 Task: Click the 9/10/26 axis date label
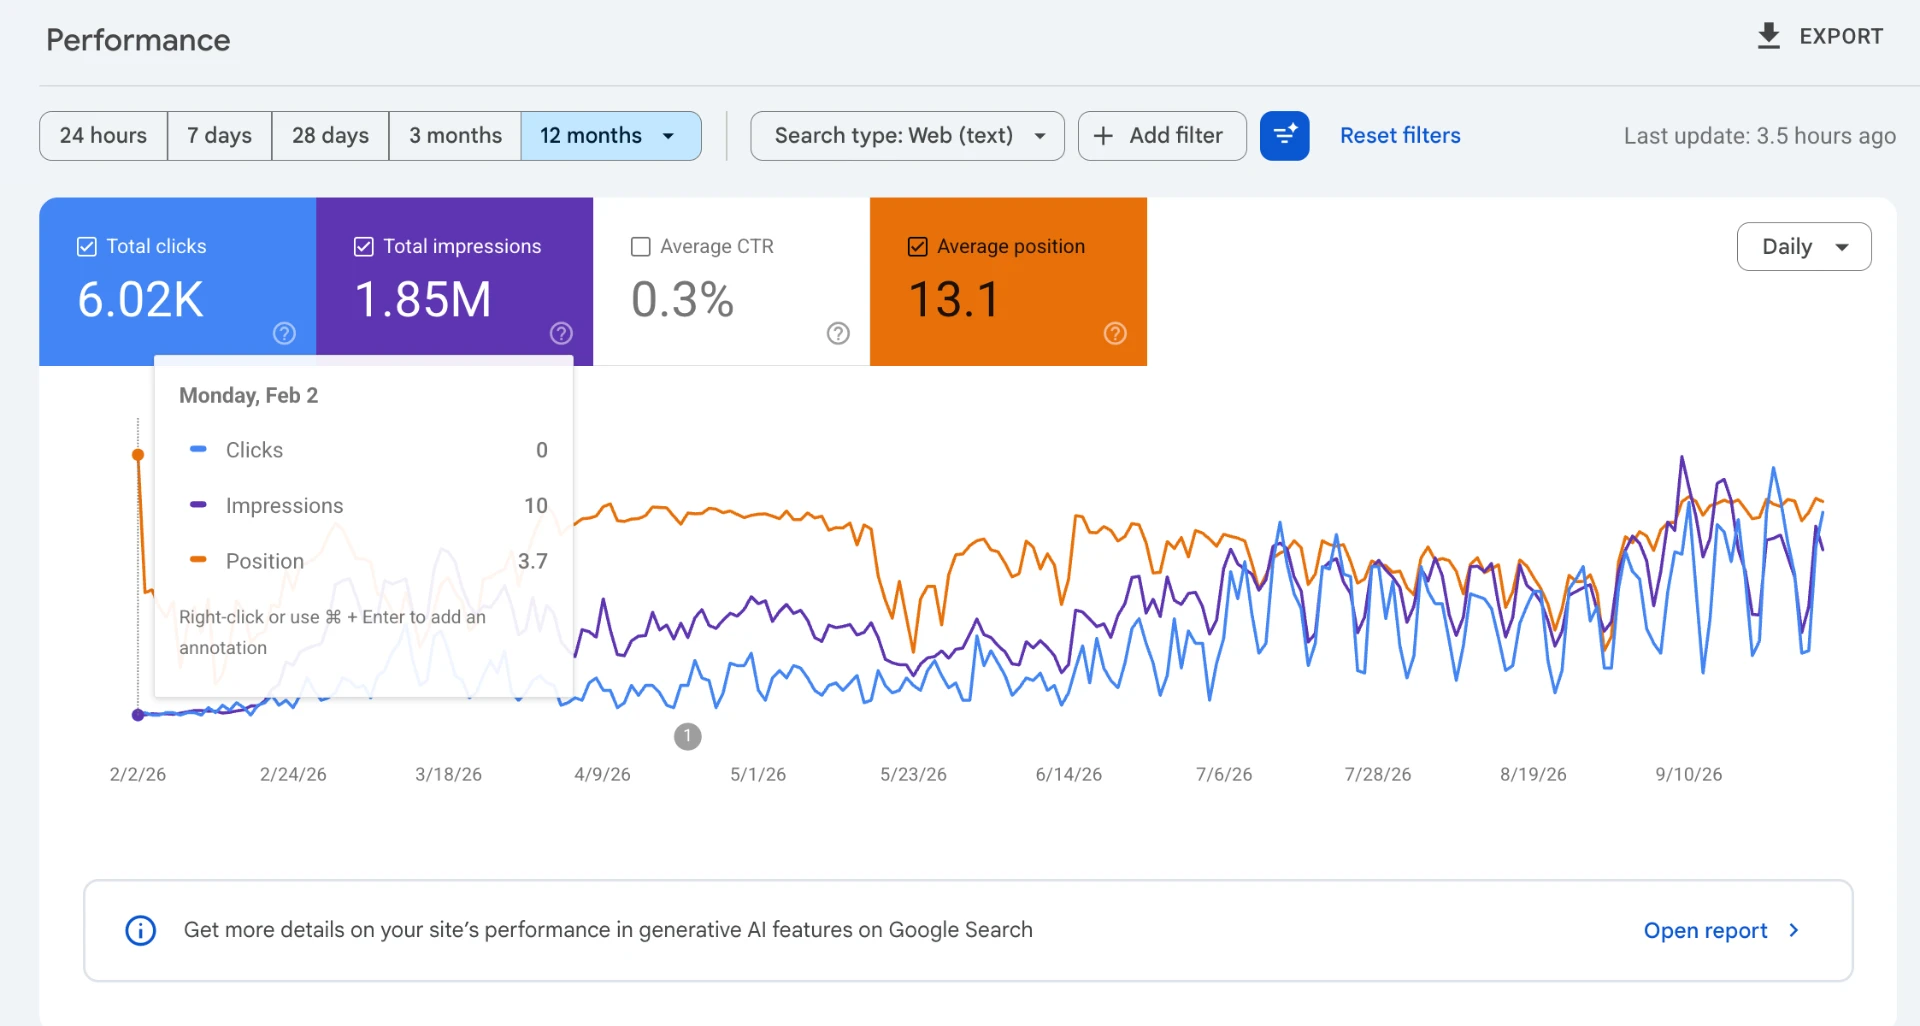tap(1688, 774)
